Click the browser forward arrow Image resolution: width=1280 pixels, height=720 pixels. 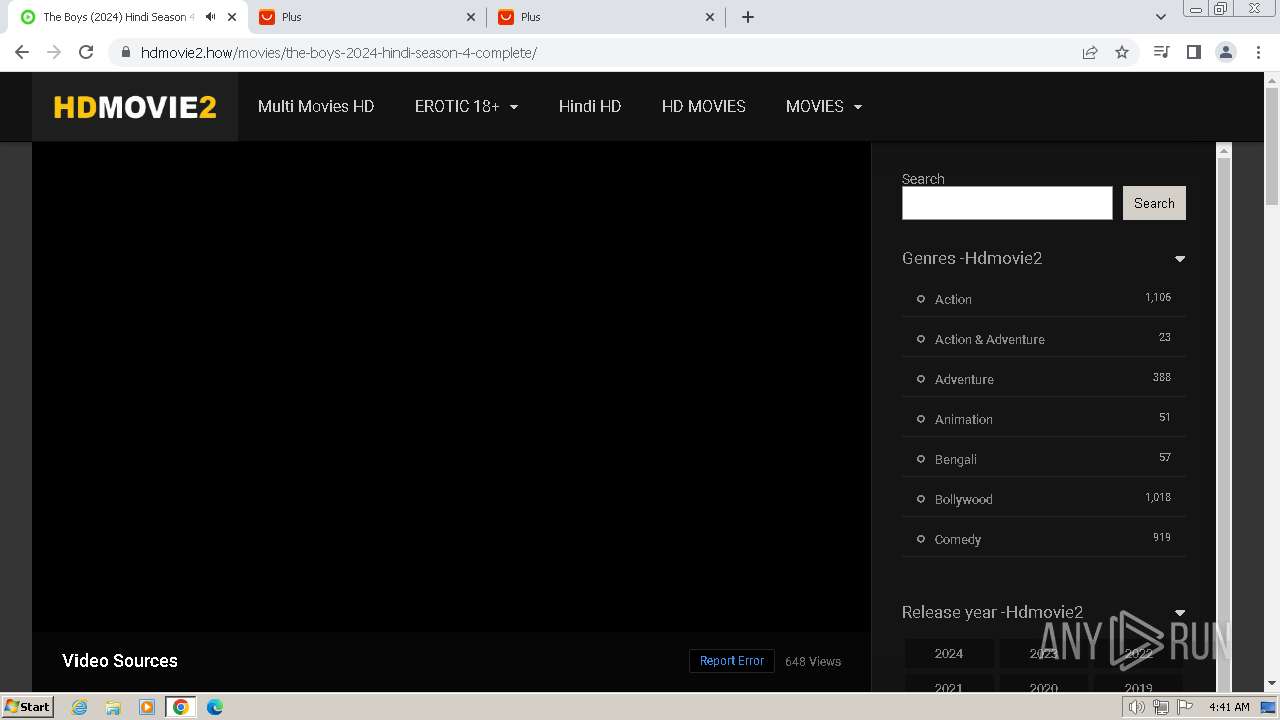pos(54,52)
